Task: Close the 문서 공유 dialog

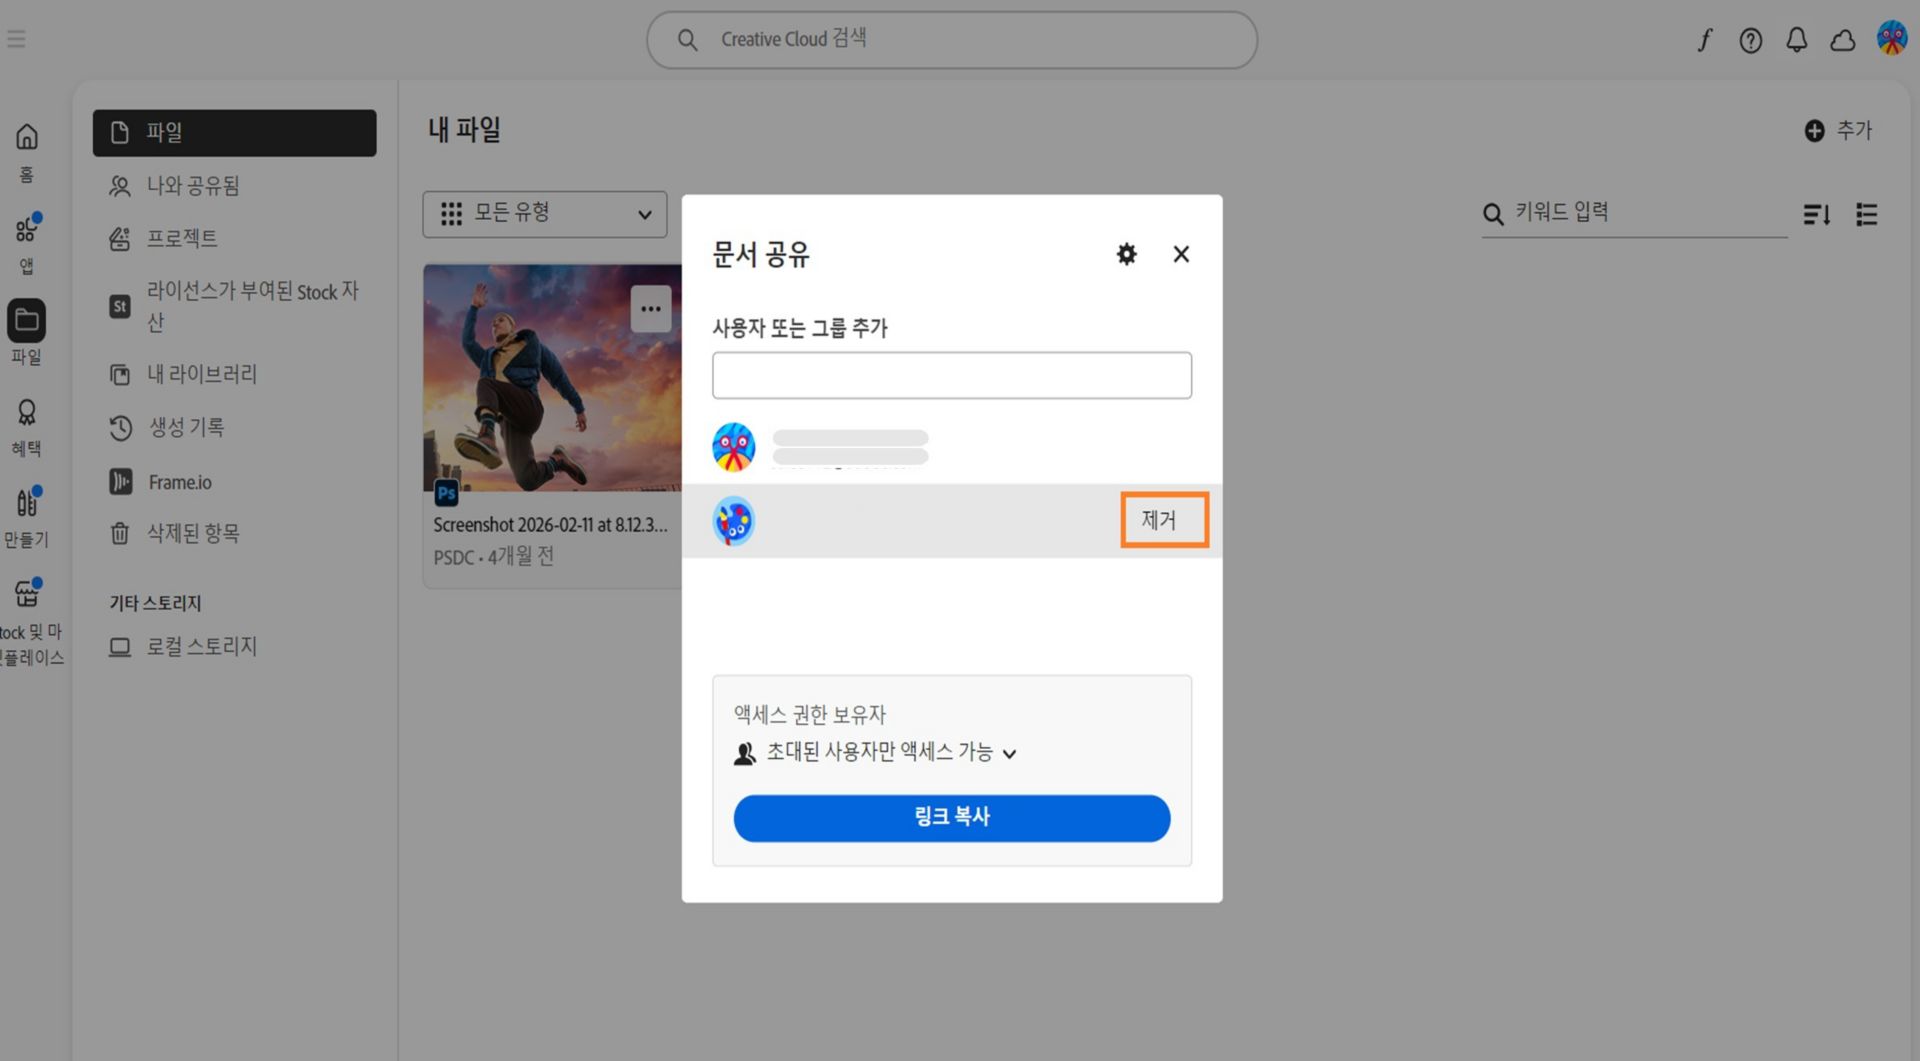Action: (x=1181, y=254)
